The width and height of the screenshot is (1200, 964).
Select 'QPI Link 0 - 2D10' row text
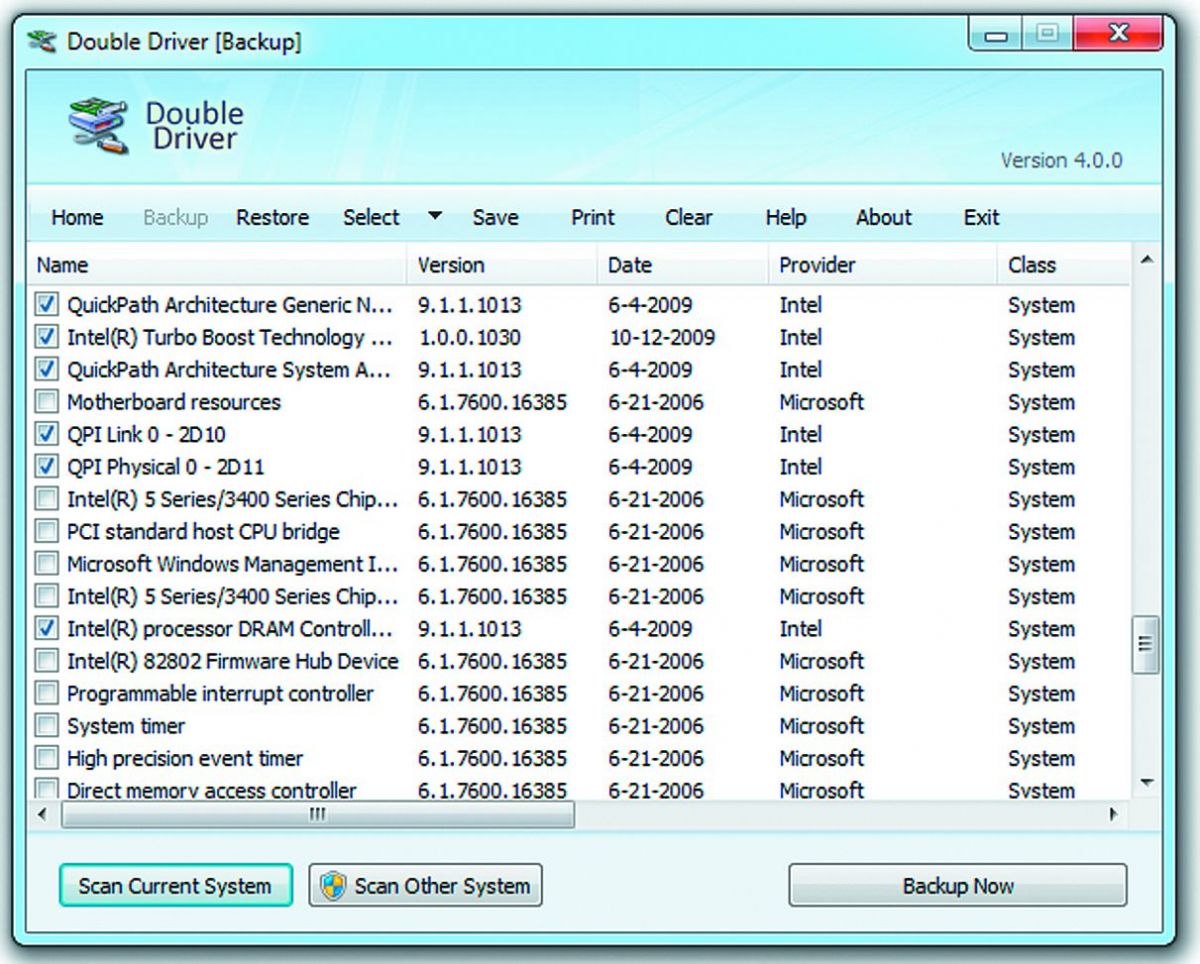coord(146,435)
